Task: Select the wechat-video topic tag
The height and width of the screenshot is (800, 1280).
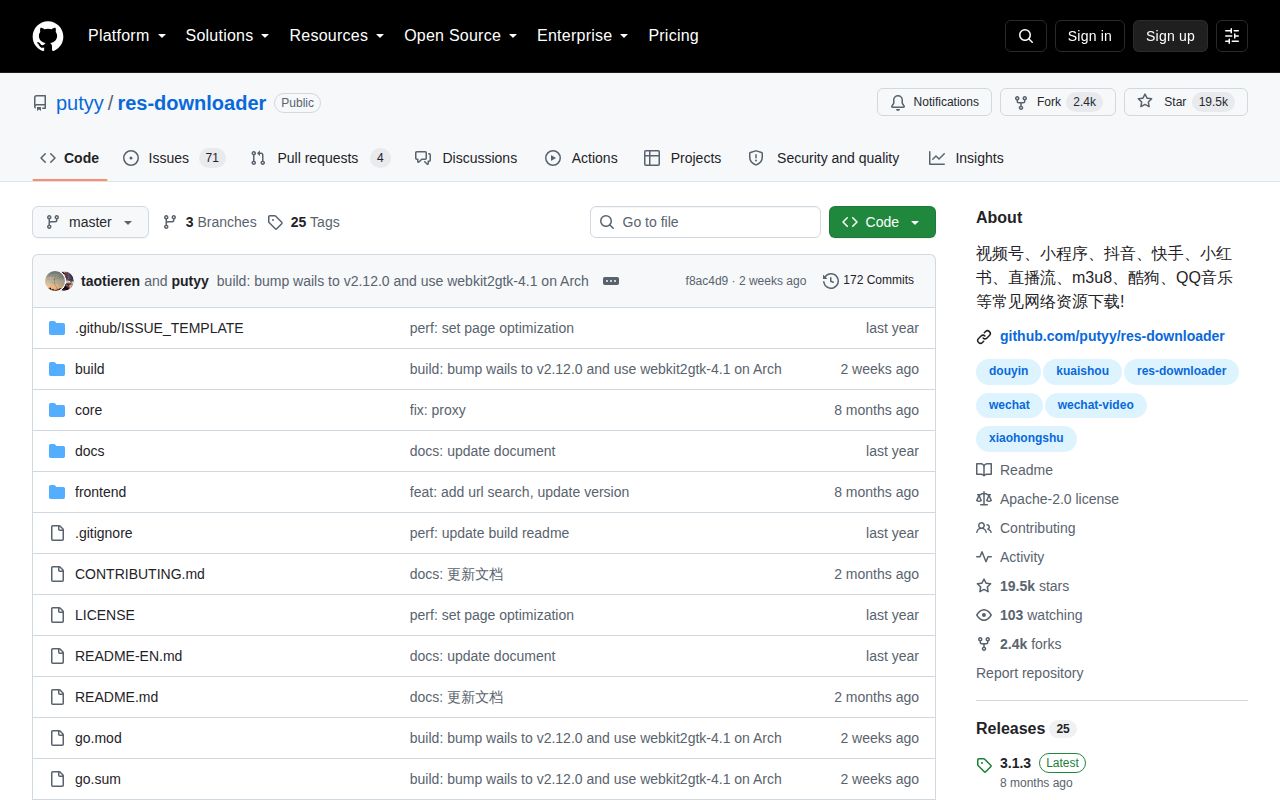Action: coord(1096,405)
